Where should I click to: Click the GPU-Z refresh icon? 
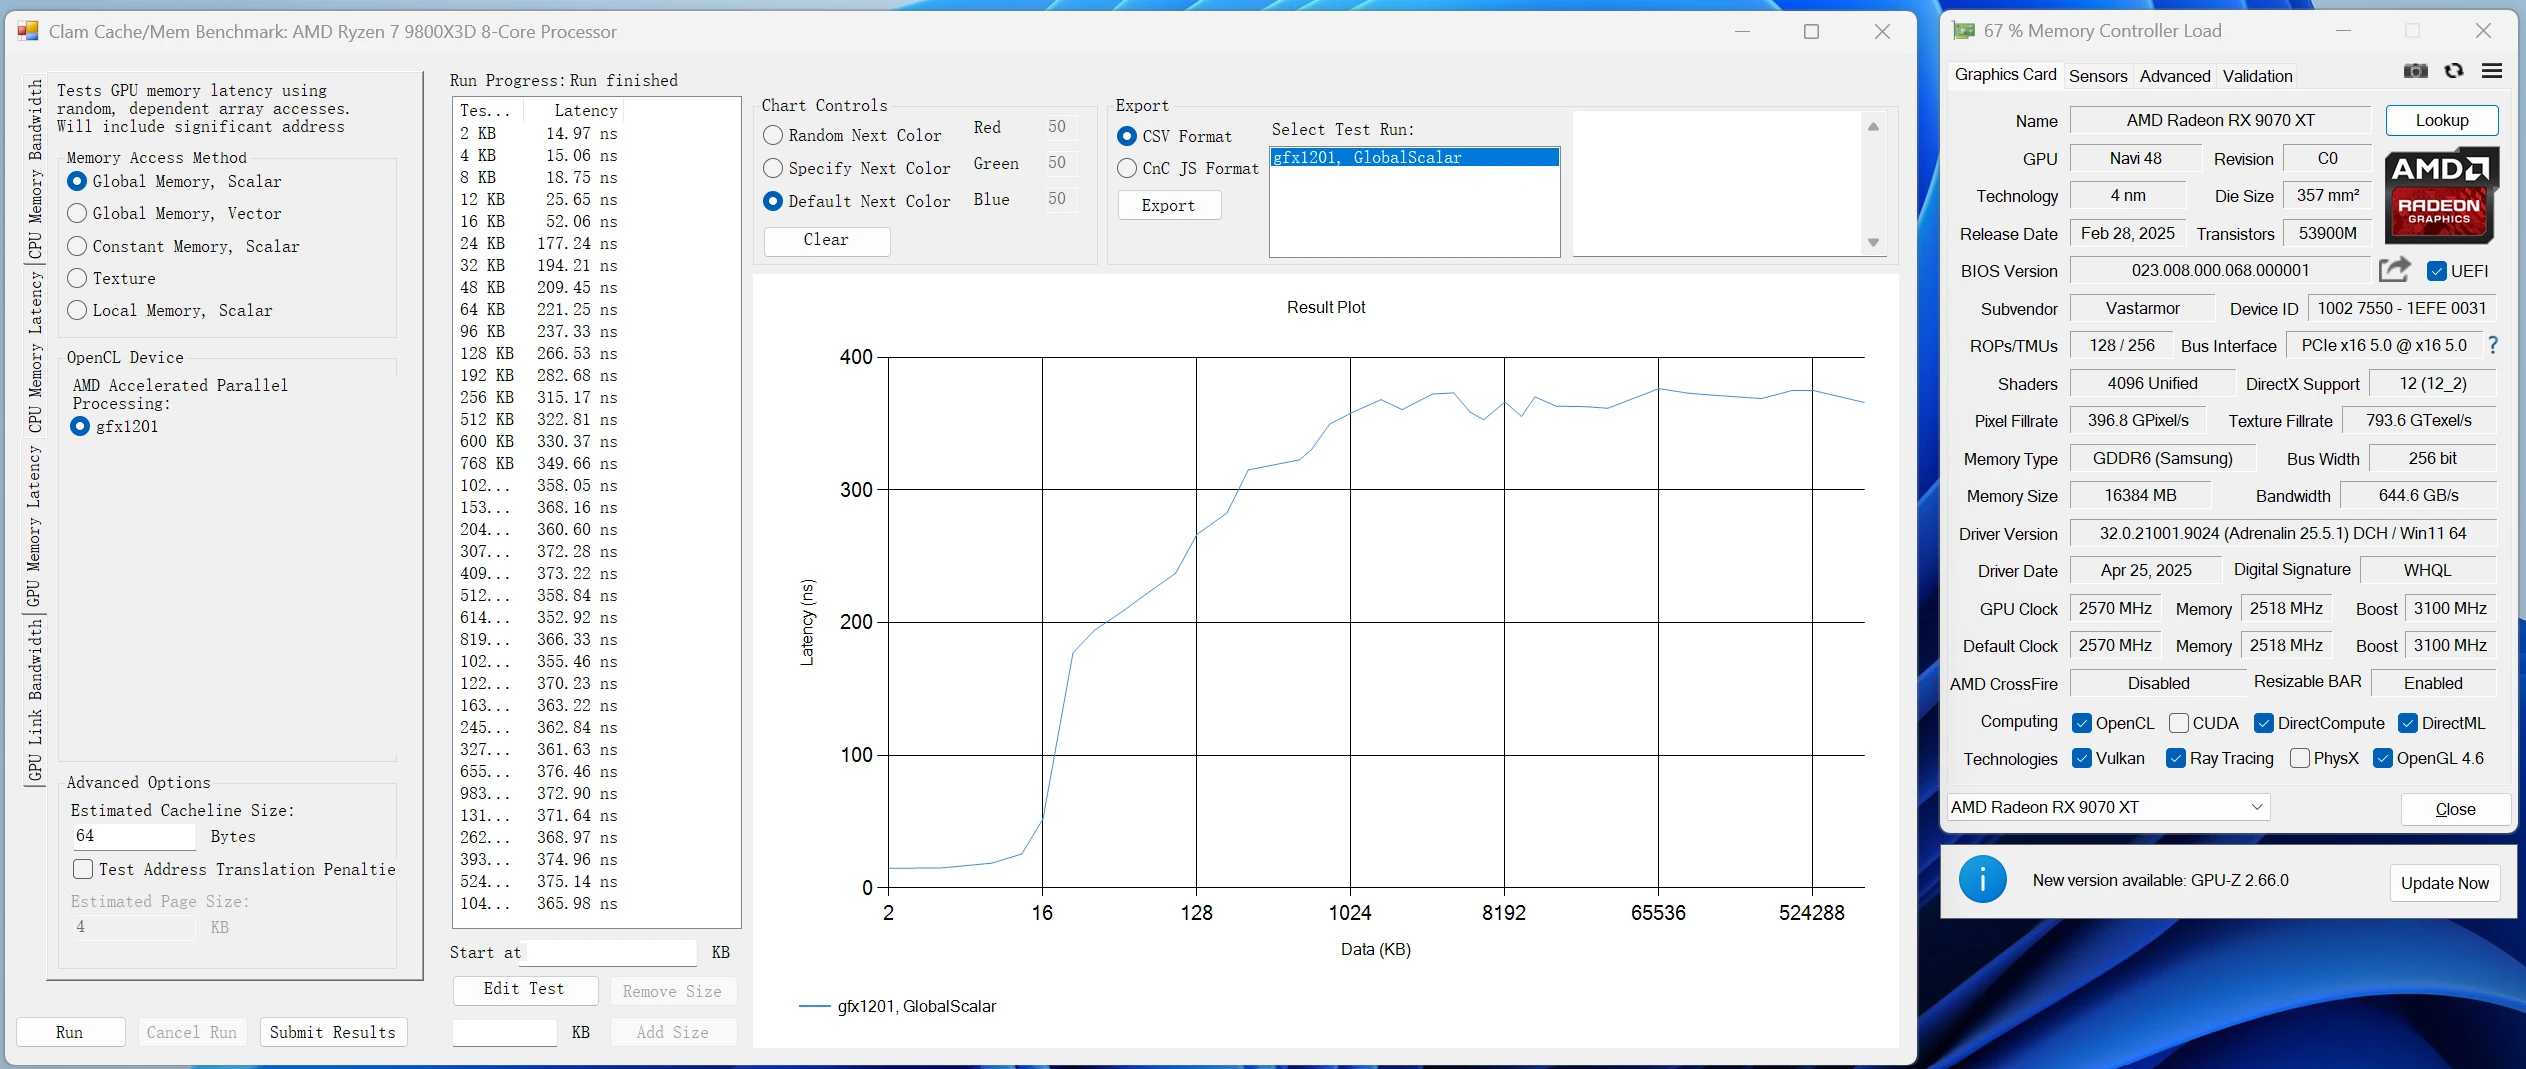[2453, 71]
